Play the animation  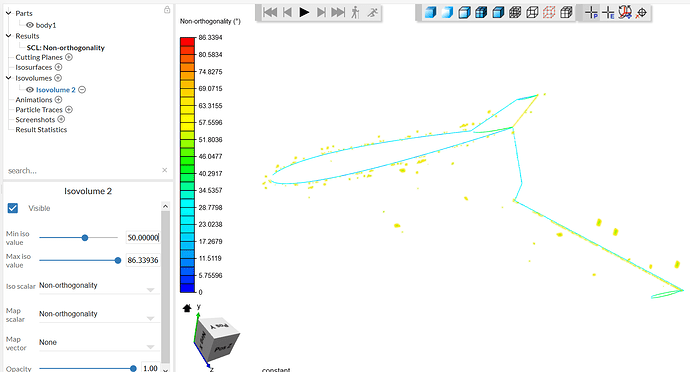tap(304, 12)
